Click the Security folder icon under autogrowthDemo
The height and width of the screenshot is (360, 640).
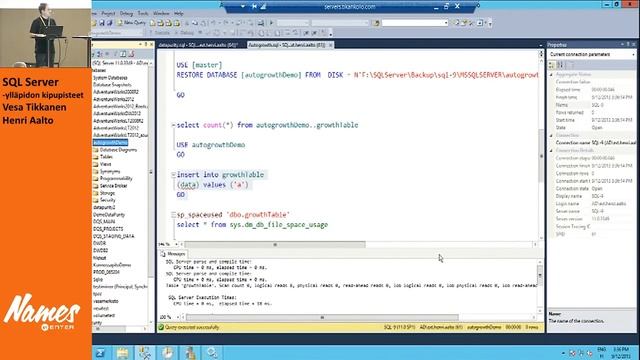96,200
